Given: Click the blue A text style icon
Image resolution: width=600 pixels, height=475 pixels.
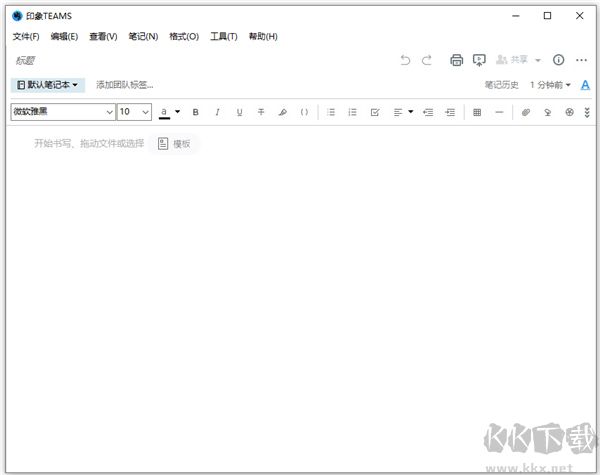Looking at the screenshot, I should tap(585, 85).
